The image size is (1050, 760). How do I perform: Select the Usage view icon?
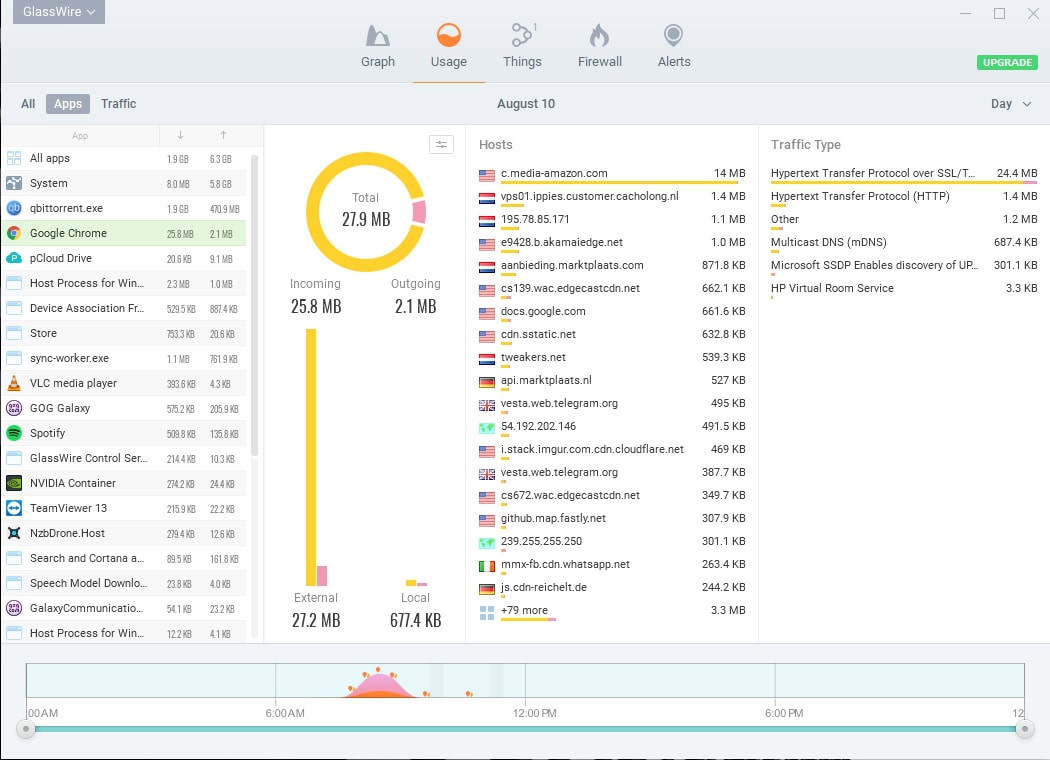448,44
